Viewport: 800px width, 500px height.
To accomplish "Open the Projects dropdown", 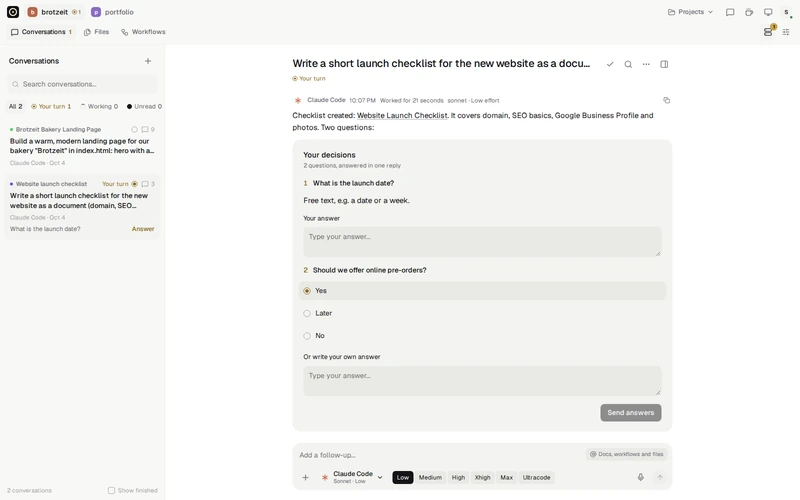I will (x=690, y=12).
